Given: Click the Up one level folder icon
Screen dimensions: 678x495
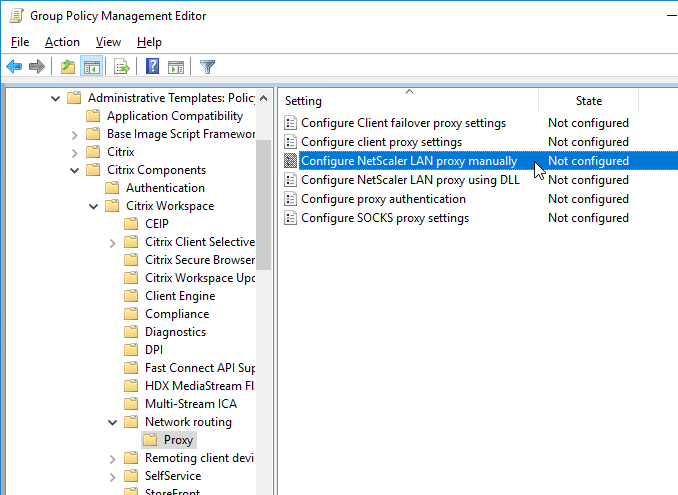Looking at the screenshot, I should 68,67.
